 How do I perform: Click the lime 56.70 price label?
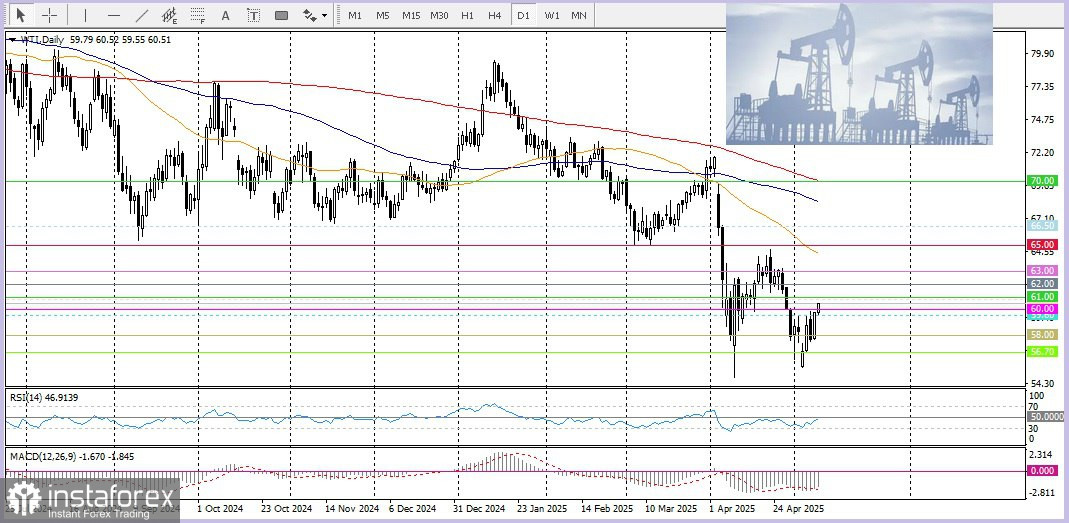[1043, 352]
